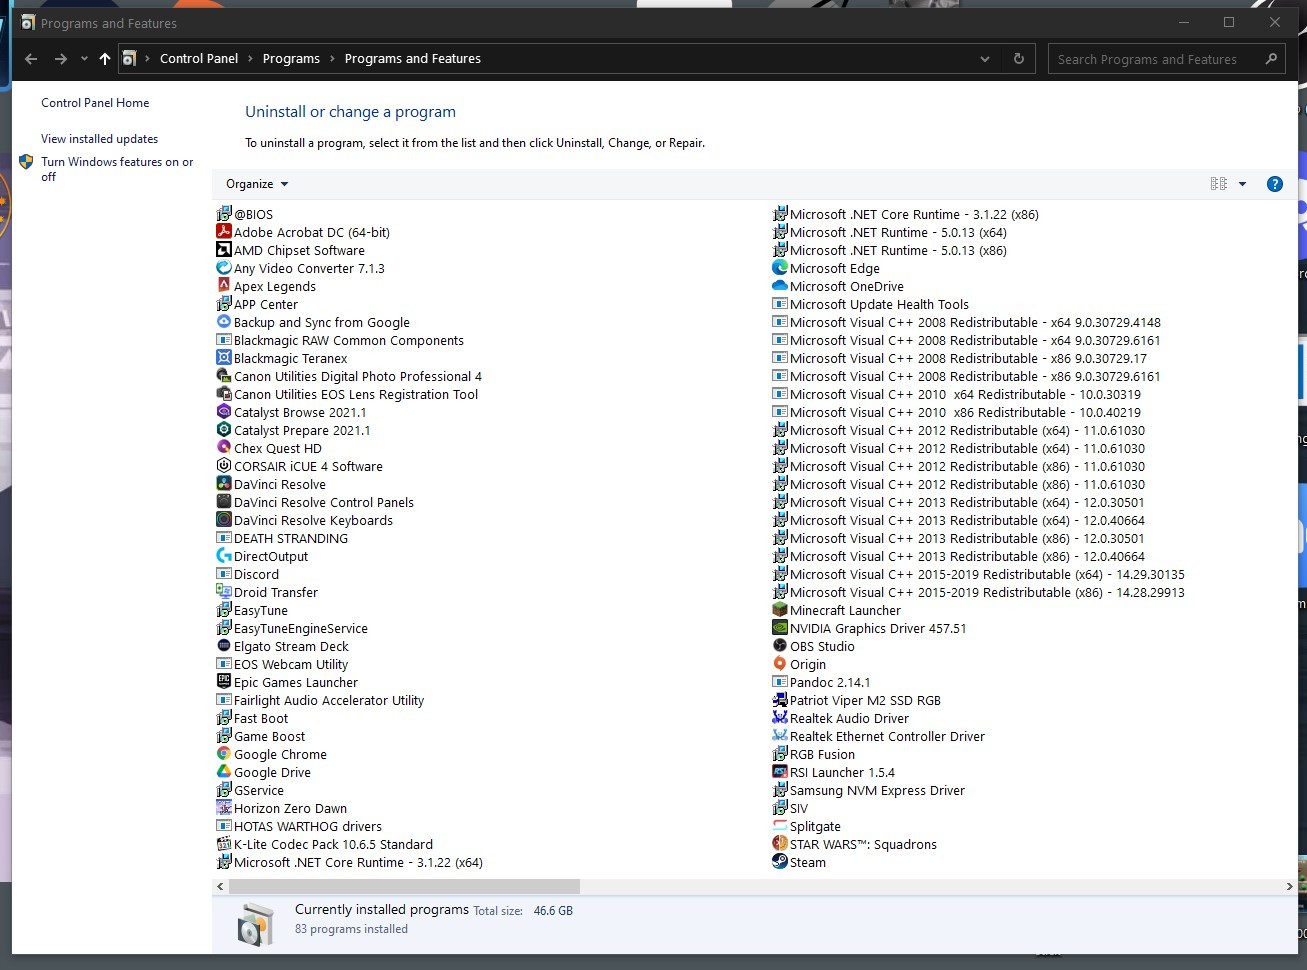Click the OBS Studio icon
Viewport: 1307px width, 970px height.
[x=780, y=646]
